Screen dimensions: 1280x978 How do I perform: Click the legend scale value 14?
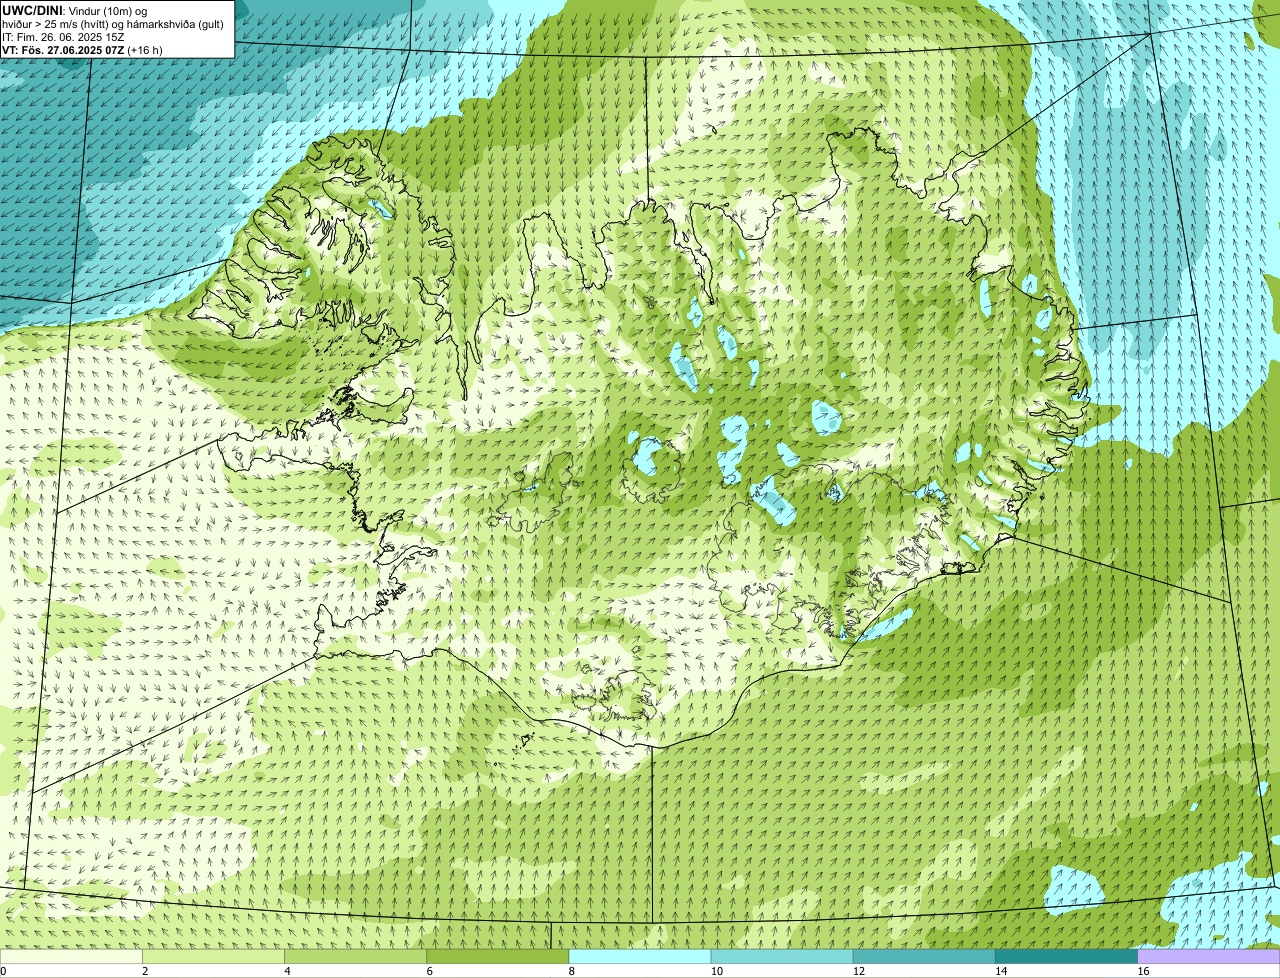point(1001,971)
